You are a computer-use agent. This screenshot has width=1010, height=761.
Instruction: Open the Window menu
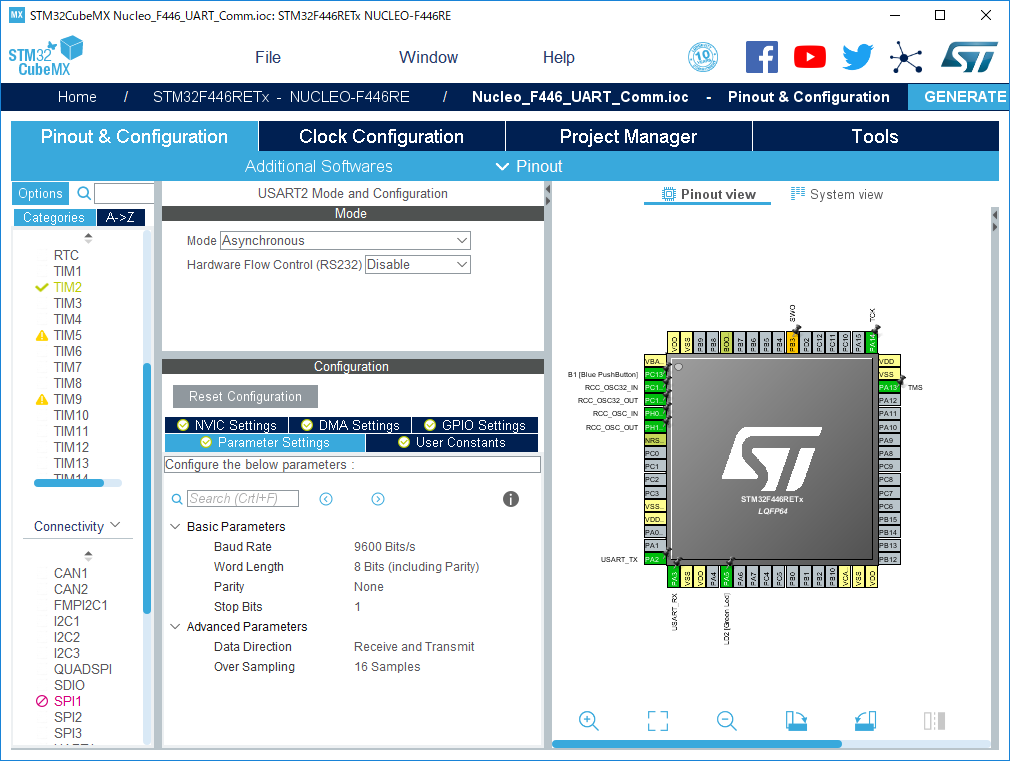point(428,57)
